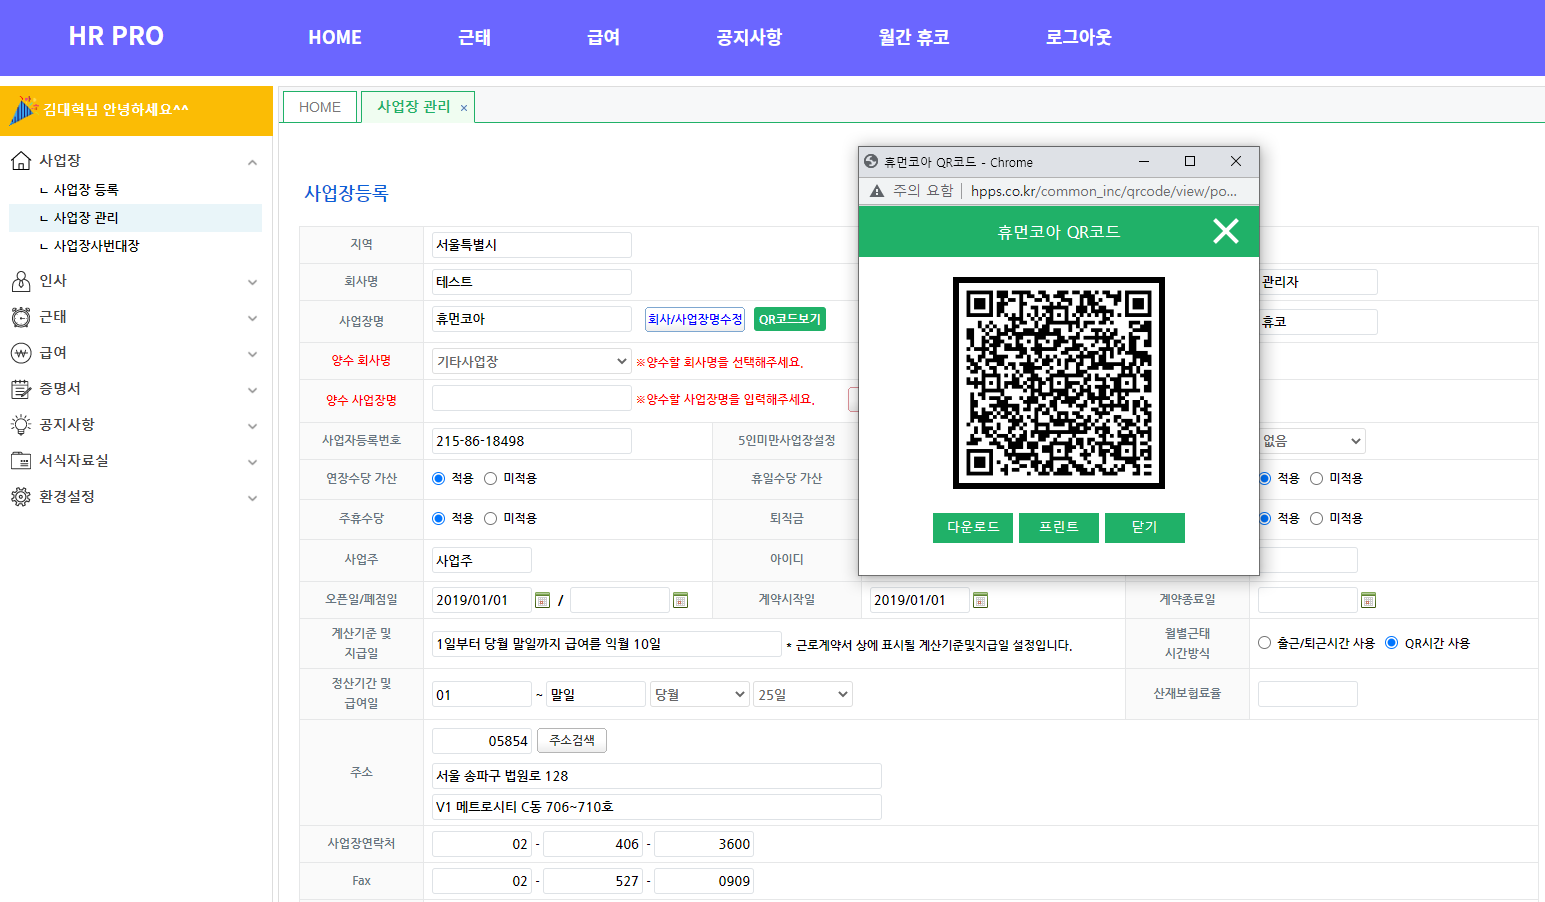Expand the 근태 sidebar section
Screen dimensions: 1545x902
point(252,318)
